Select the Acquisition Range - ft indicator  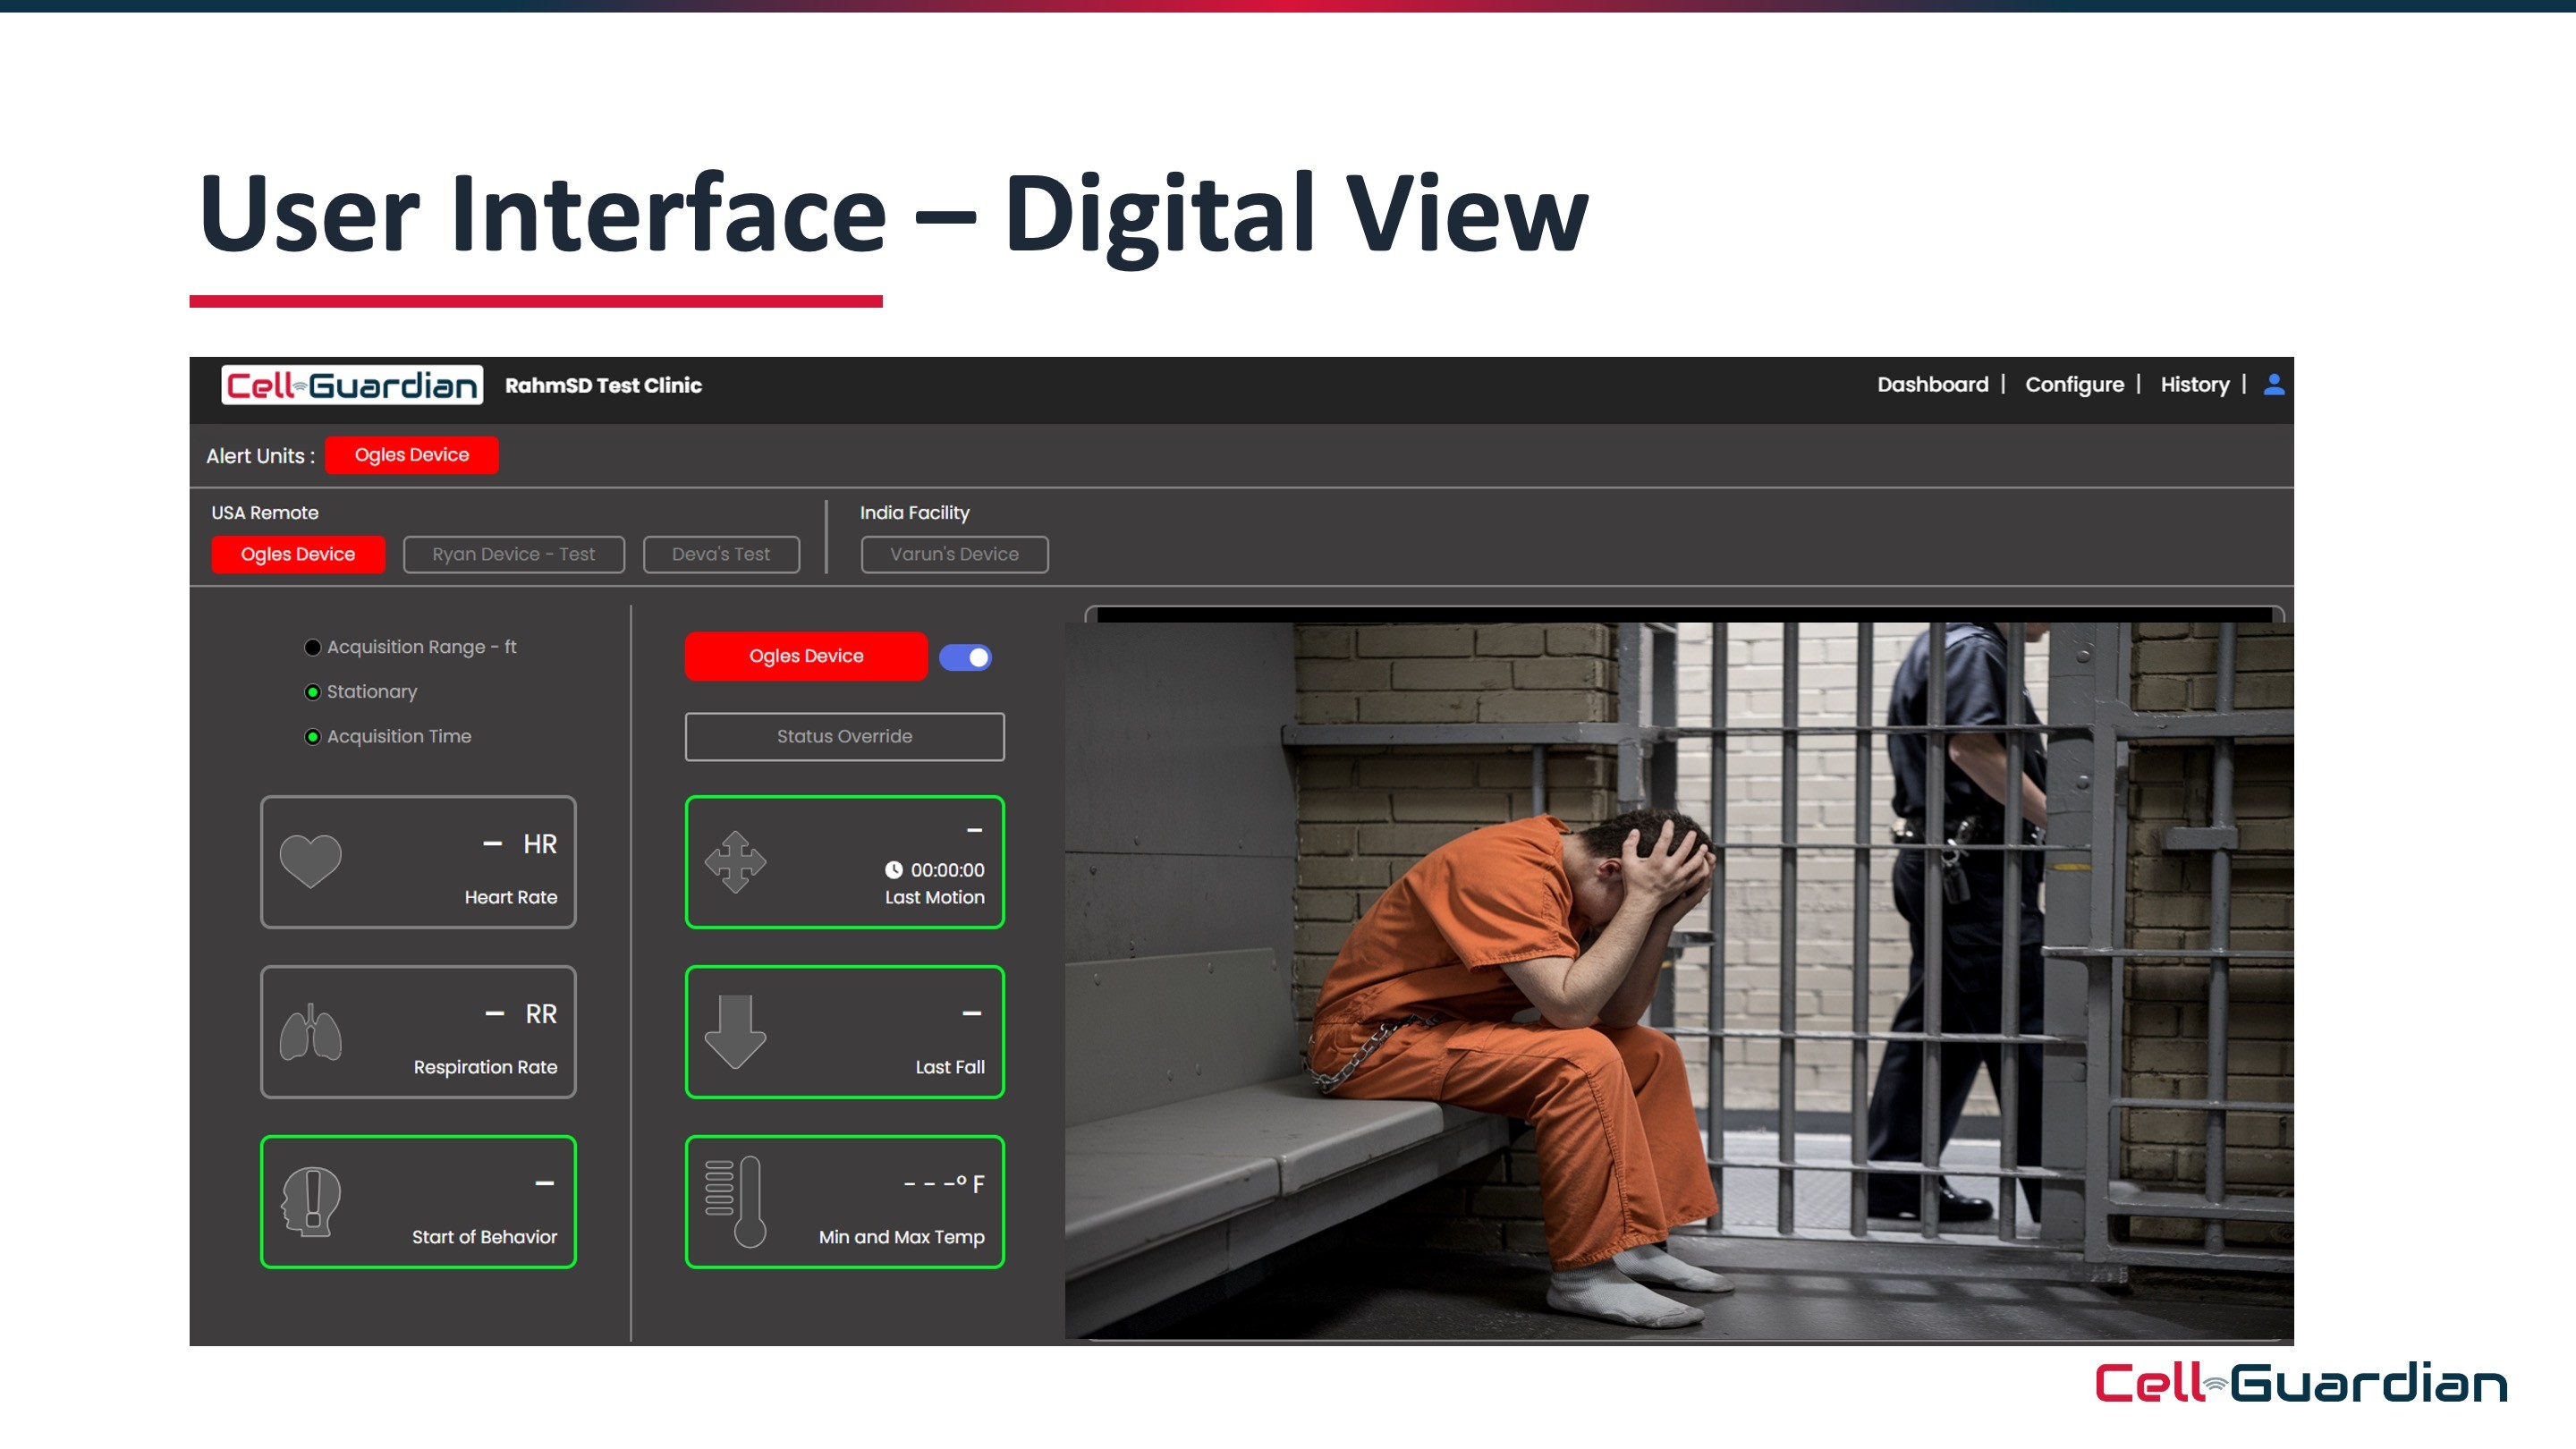(313, 647)
